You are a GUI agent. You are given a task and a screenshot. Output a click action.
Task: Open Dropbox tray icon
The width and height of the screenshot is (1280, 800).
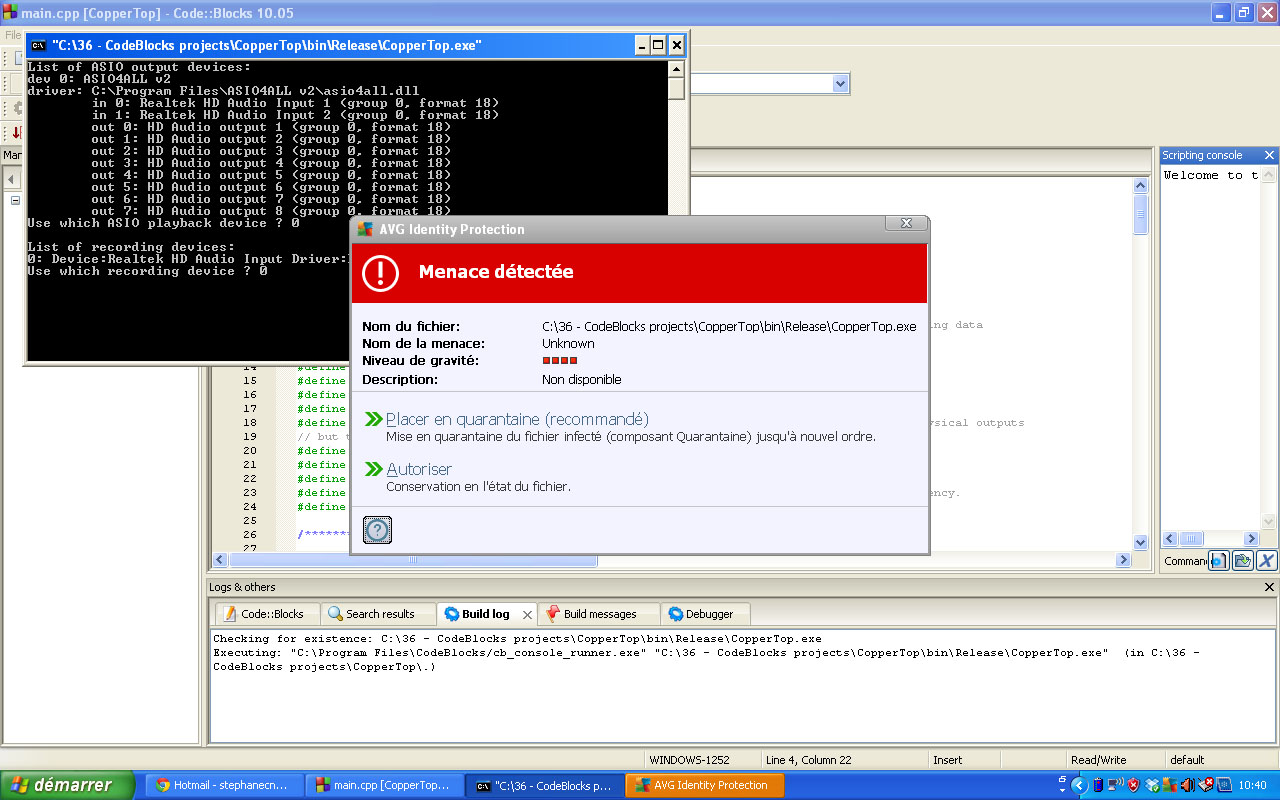pyautogui.click(x=1152, y=785)
